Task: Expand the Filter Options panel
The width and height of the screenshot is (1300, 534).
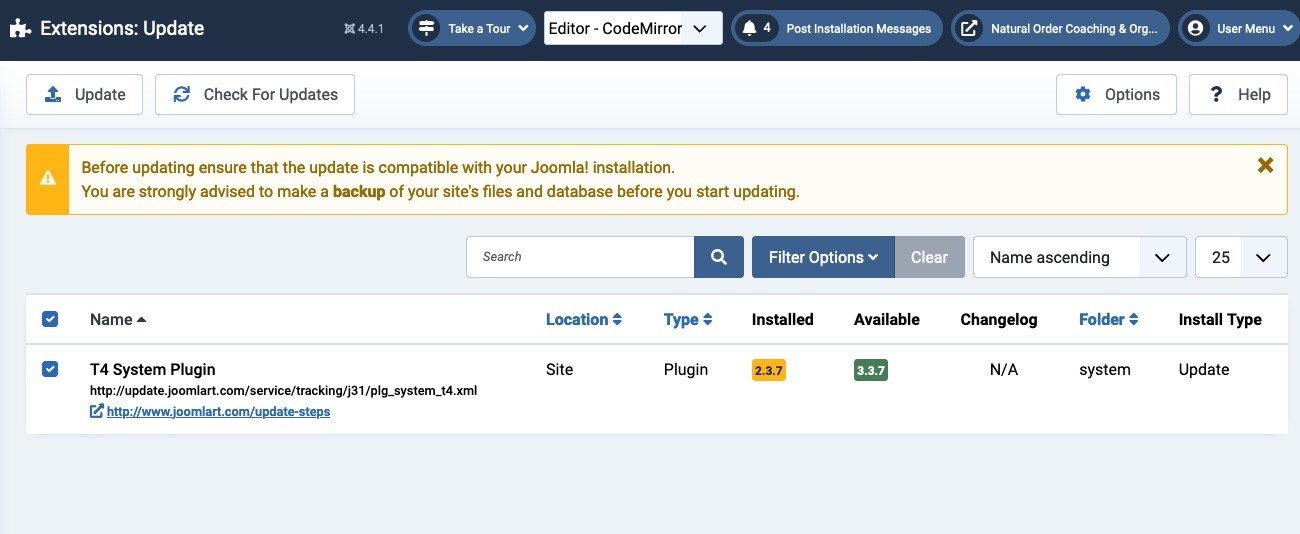Action: (823, 257)
